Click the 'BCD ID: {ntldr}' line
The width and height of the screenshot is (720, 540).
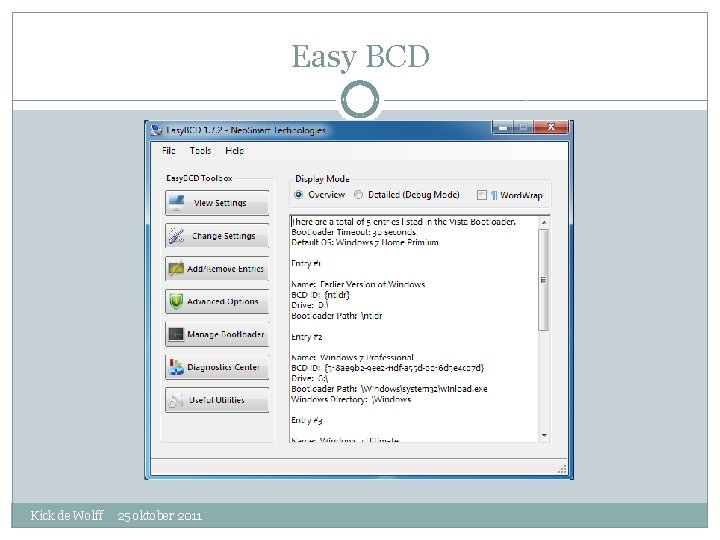click(320, 295)
